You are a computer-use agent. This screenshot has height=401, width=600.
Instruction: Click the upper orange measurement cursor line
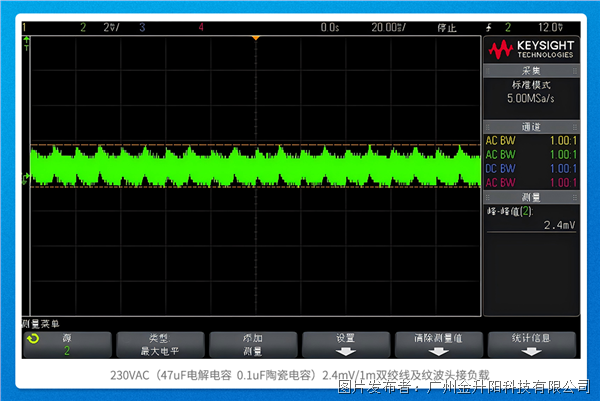[x=256, y=145]
